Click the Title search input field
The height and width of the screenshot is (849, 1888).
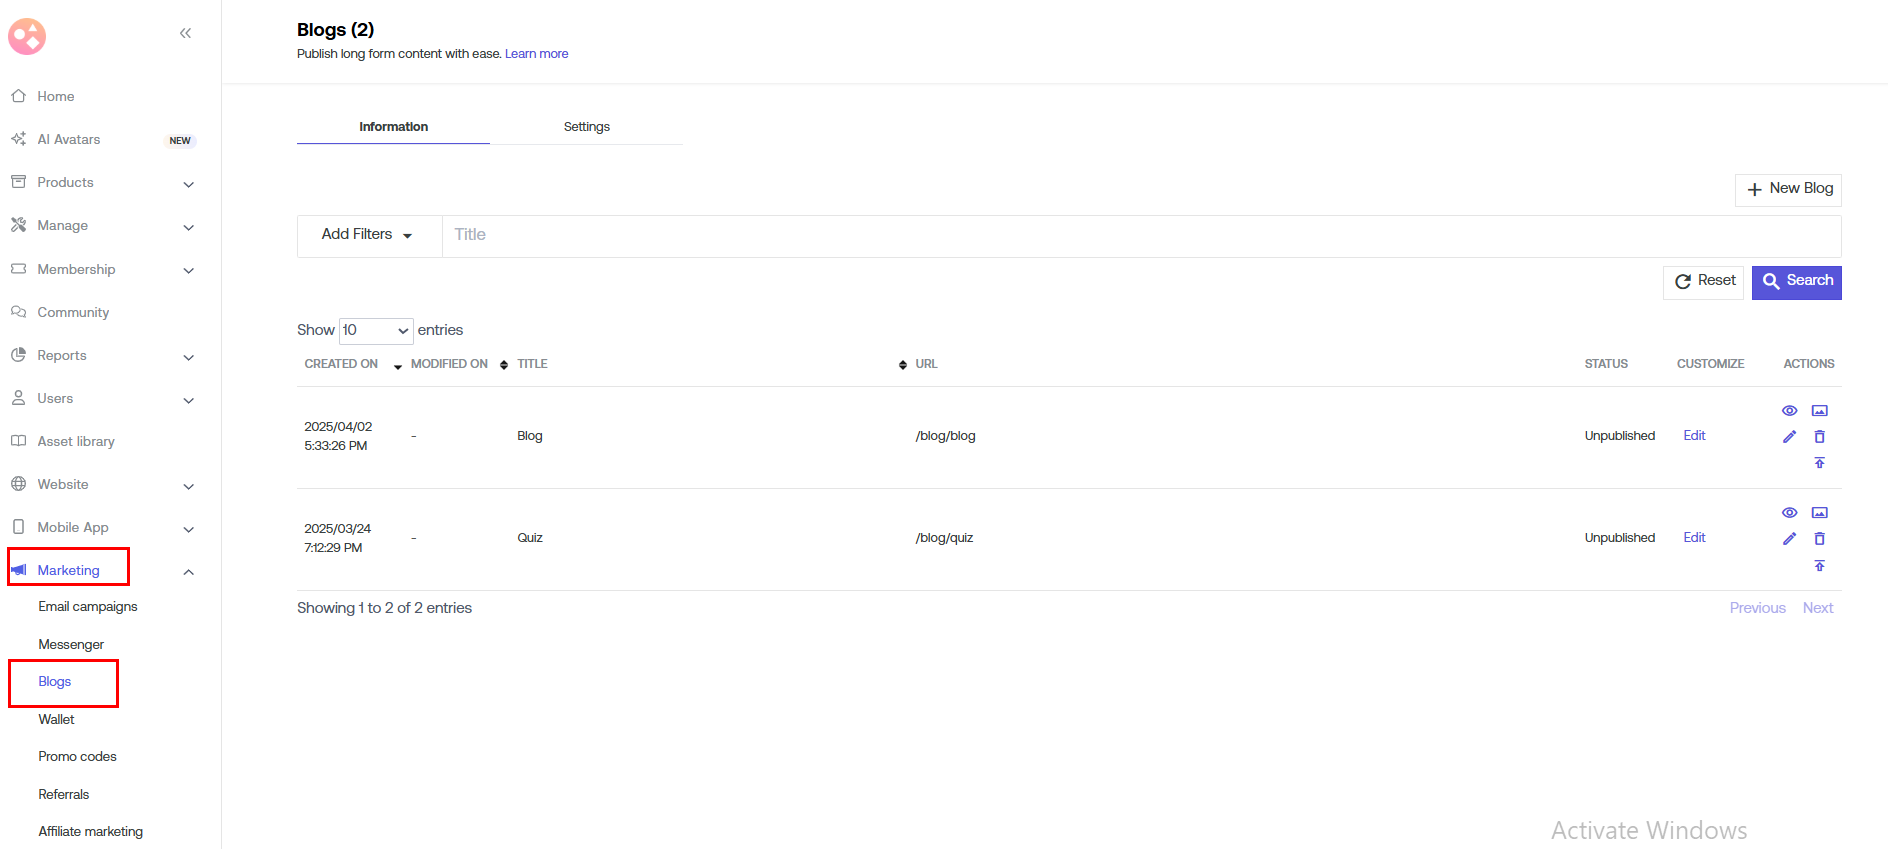click(1140, 235)
